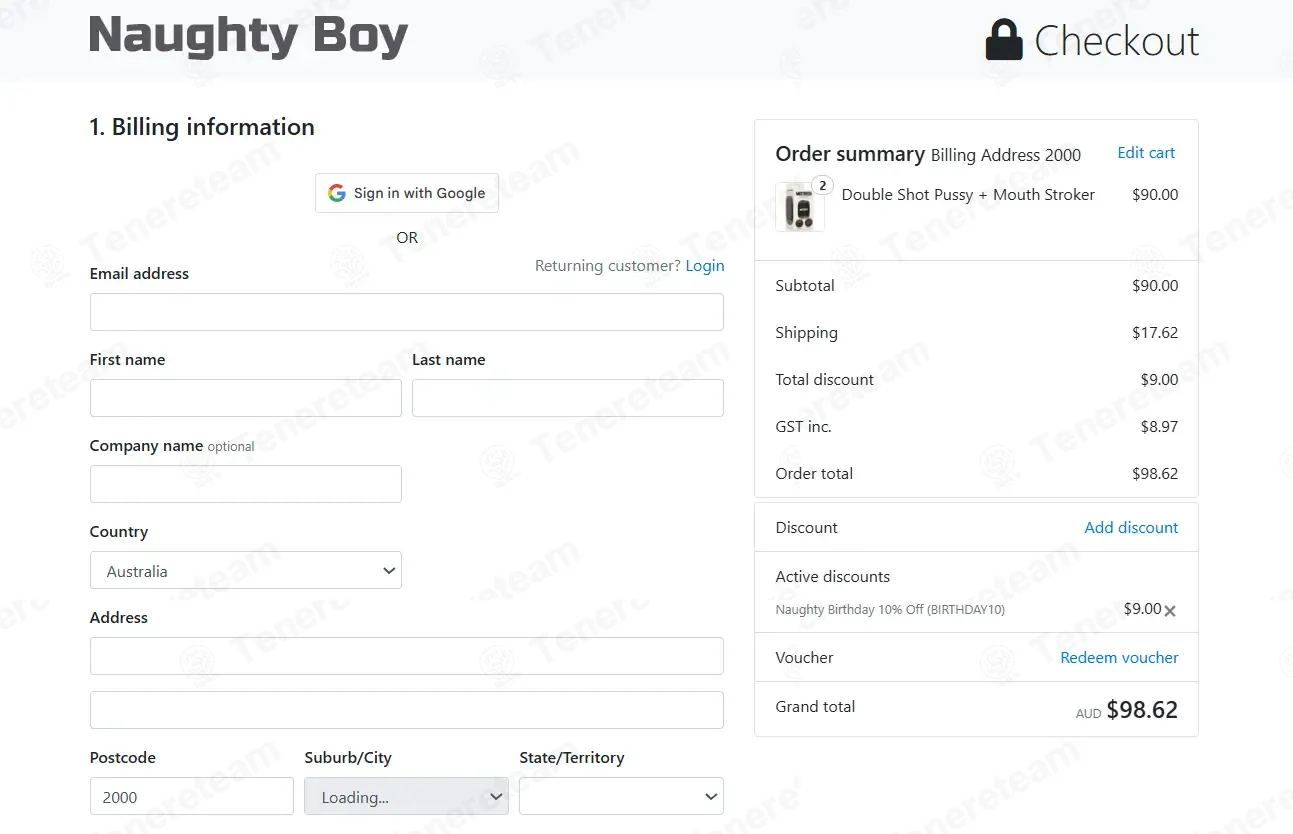This screenshot has width=1293, height=834.
Task: Focus the Email address field
Action: click(x=407, y=312)
